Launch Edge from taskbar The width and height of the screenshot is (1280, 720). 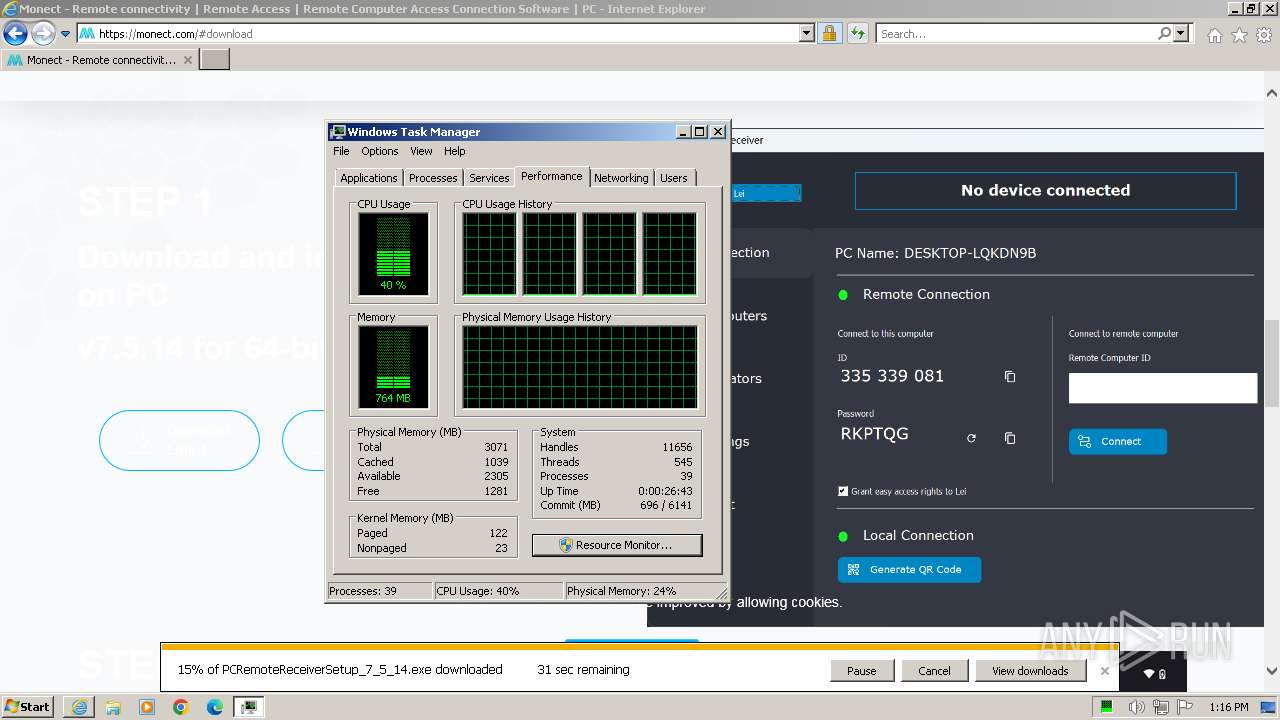click(x=215, y=707)
